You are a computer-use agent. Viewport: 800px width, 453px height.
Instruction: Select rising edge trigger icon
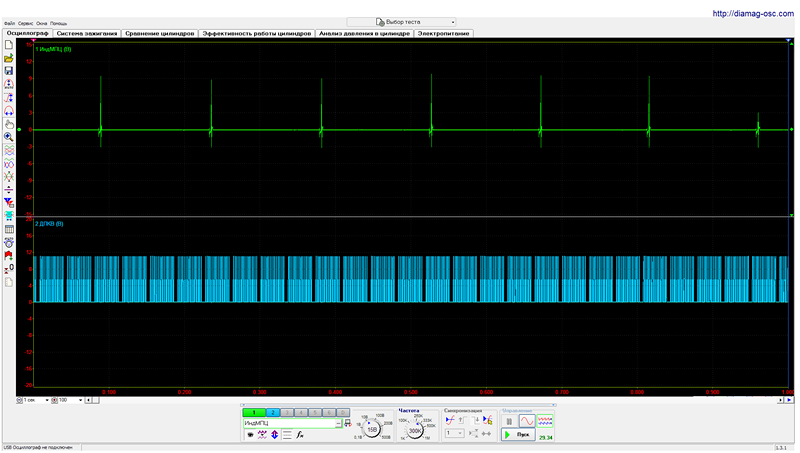coord(462,420)
